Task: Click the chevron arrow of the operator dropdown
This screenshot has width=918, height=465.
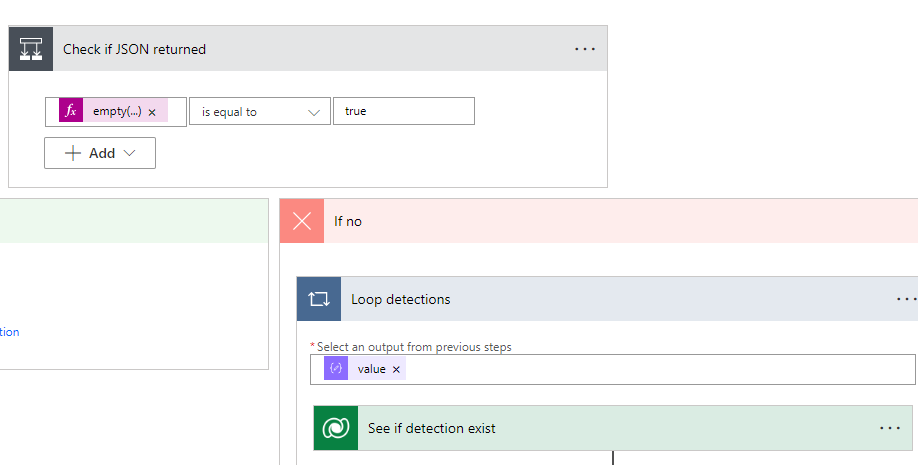Action: tap(314, 112)
